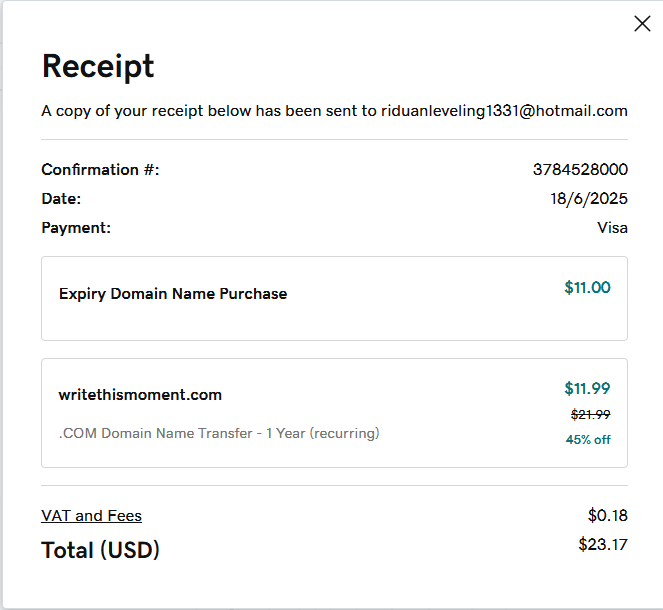663x610 pixels.
Task: Open the VAT and Fees link
Action: (x=91, y=516)
